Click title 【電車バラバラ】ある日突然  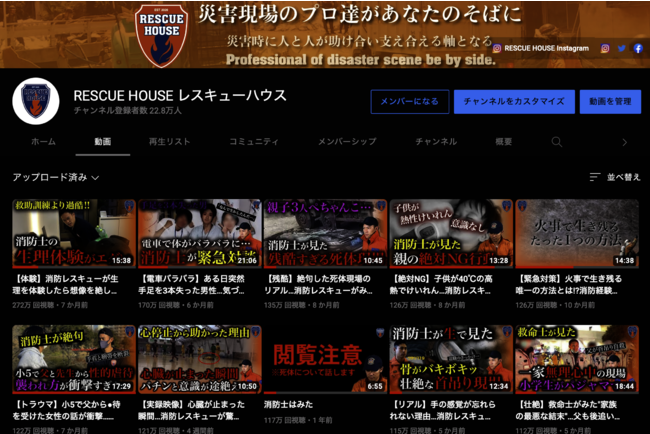click(x=192, y=284)
